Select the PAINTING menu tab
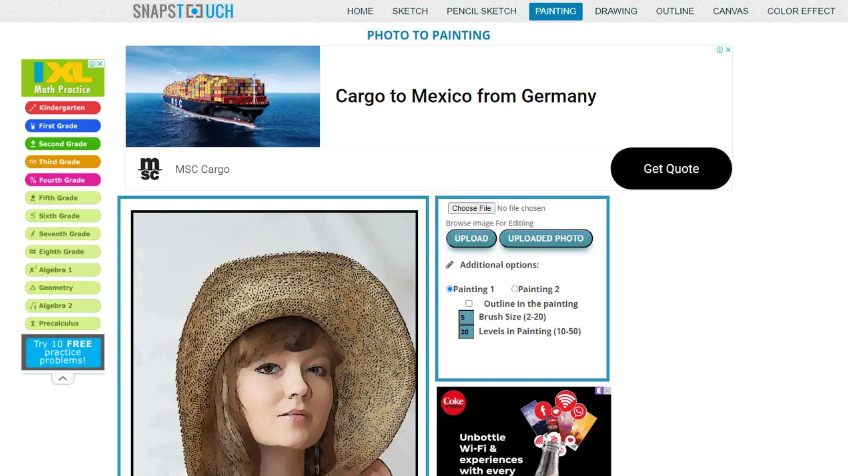The width and height of the screenshot is (848, 476). [555, 11]
